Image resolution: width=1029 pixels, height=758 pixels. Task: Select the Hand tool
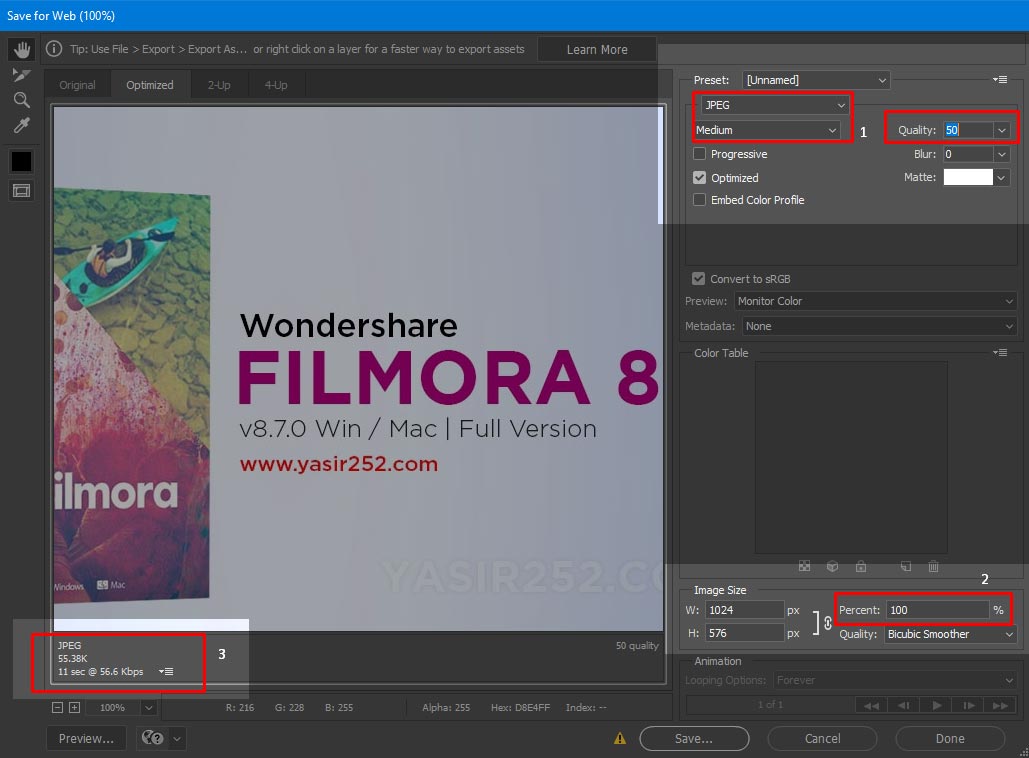[x=22, y=48]
